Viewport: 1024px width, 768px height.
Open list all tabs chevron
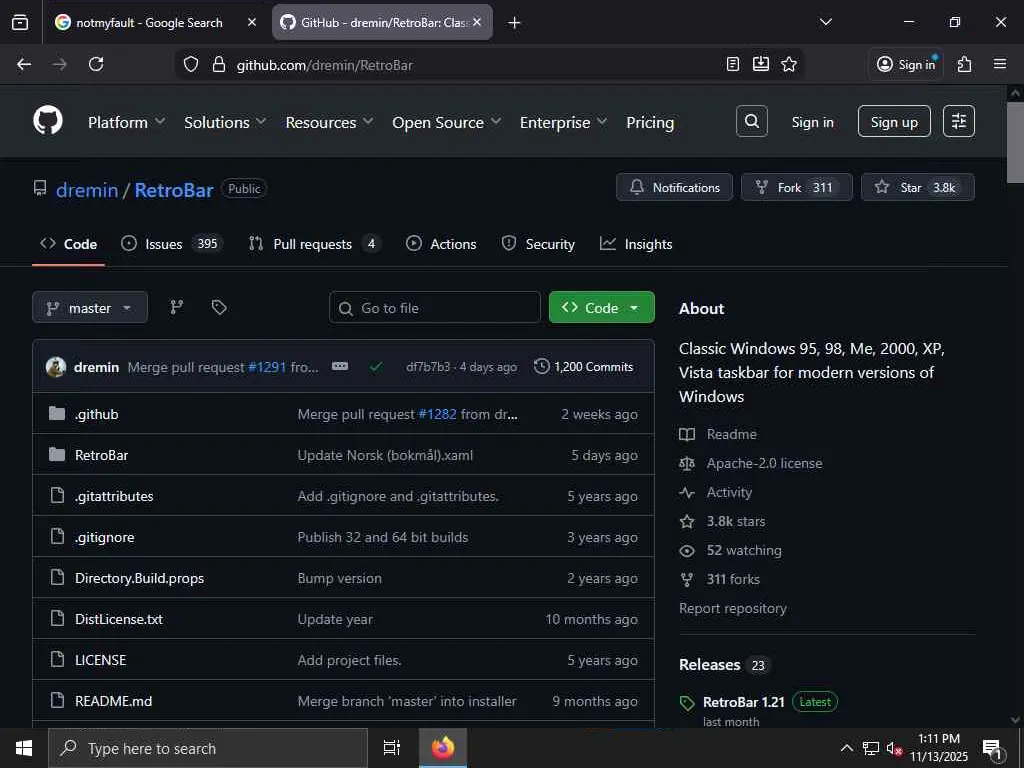click(x=826, y=22)
